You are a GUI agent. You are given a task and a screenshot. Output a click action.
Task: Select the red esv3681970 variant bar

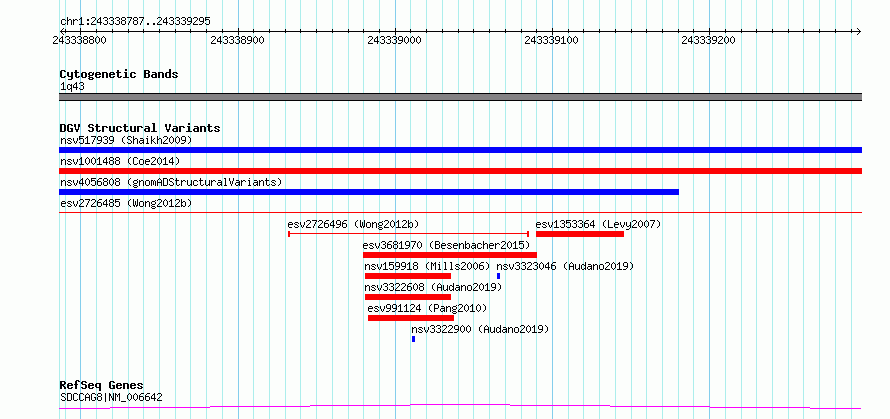click(450, 255)
